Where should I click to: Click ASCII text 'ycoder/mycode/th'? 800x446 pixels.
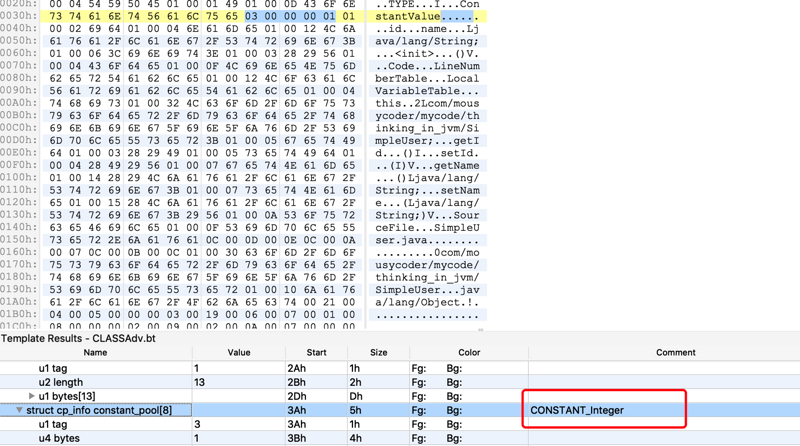click(427, 116)
